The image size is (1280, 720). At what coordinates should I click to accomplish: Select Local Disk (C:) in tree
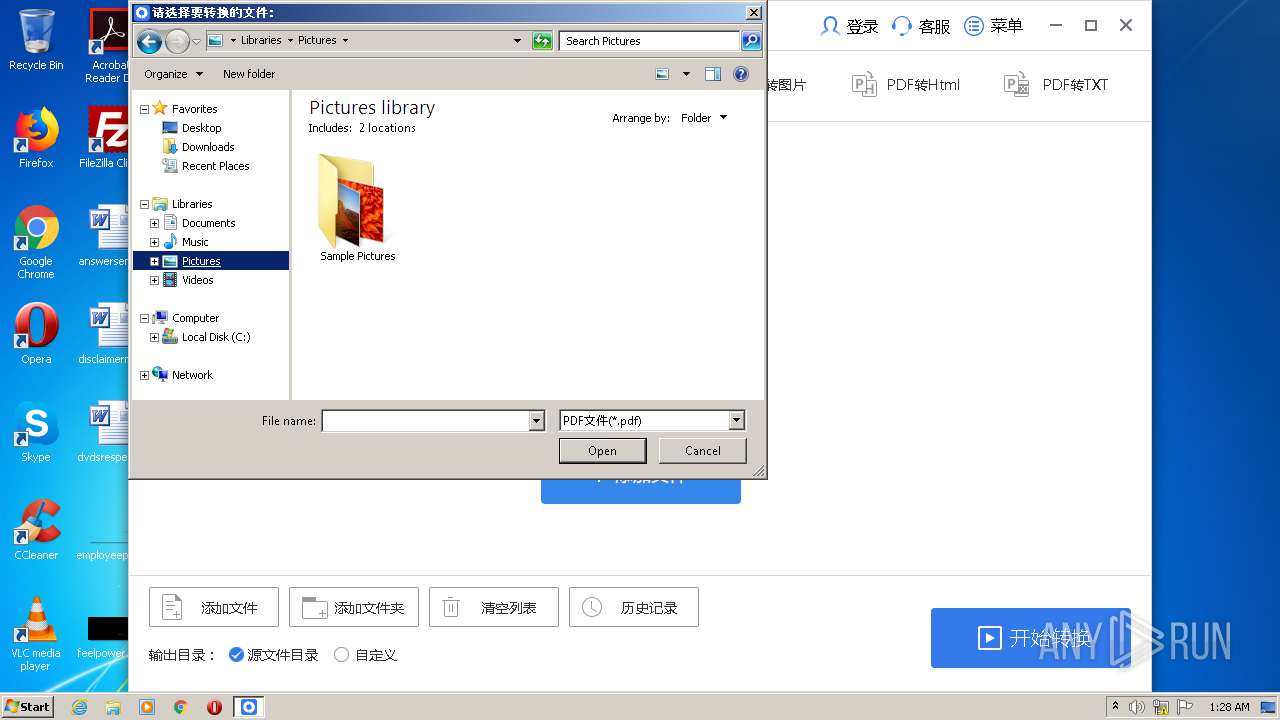tap(215, 337)
